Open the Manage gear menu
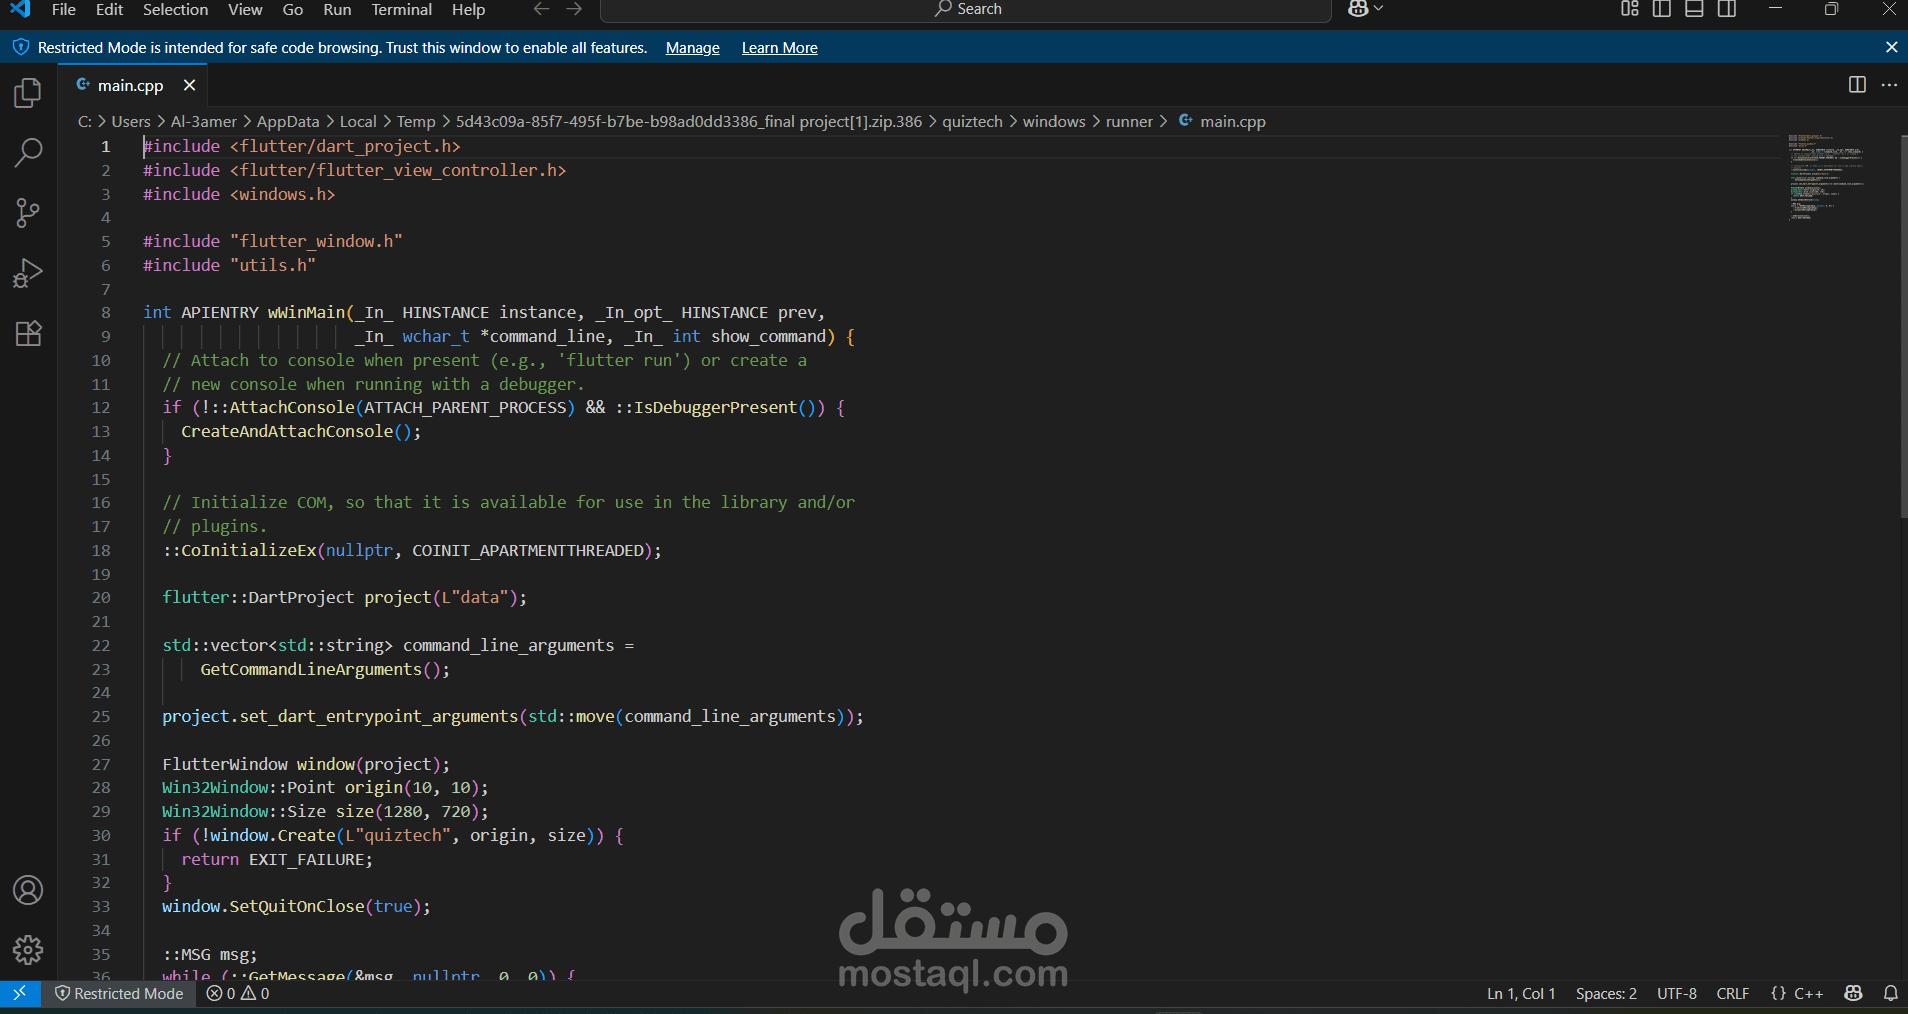 pyautogui.click(x=28, y=950)
